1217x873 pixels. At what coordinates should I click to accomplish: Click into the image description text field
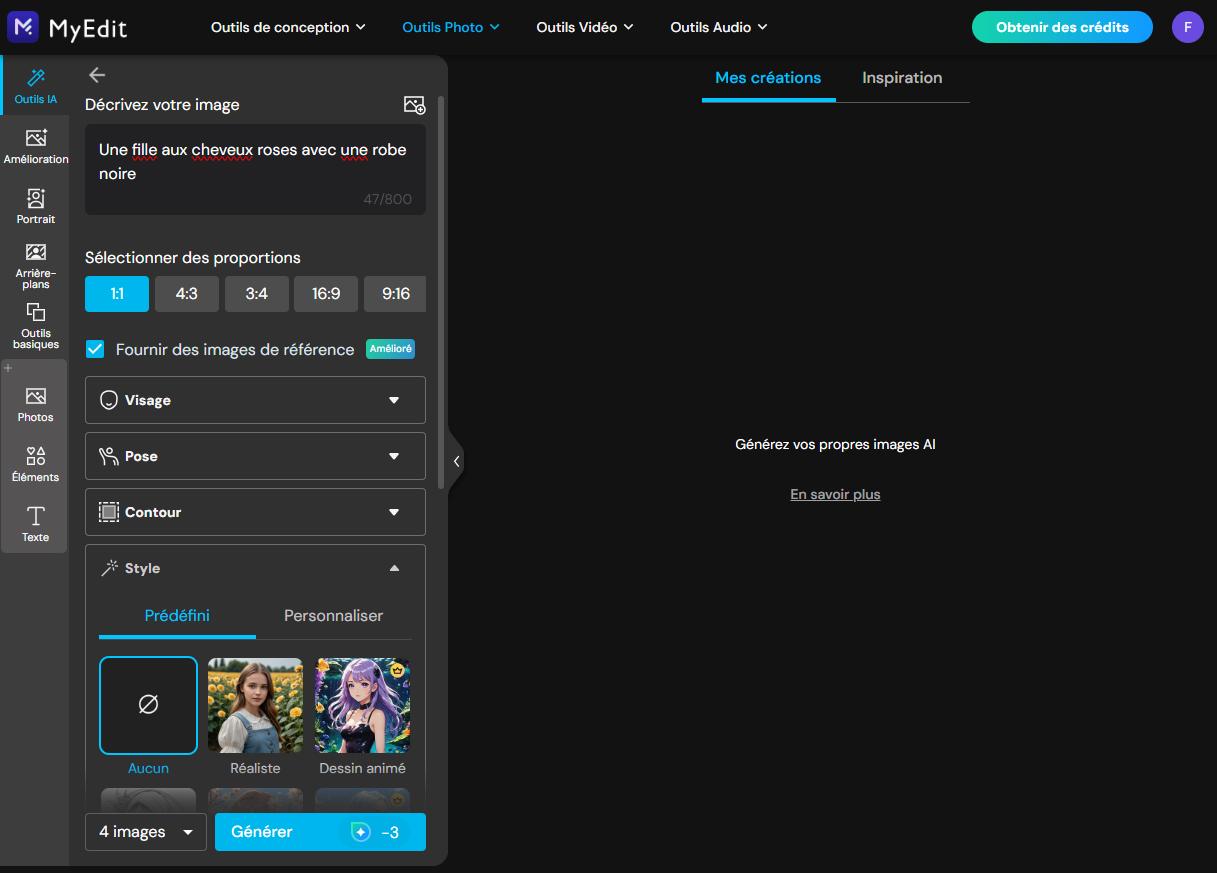255,169
